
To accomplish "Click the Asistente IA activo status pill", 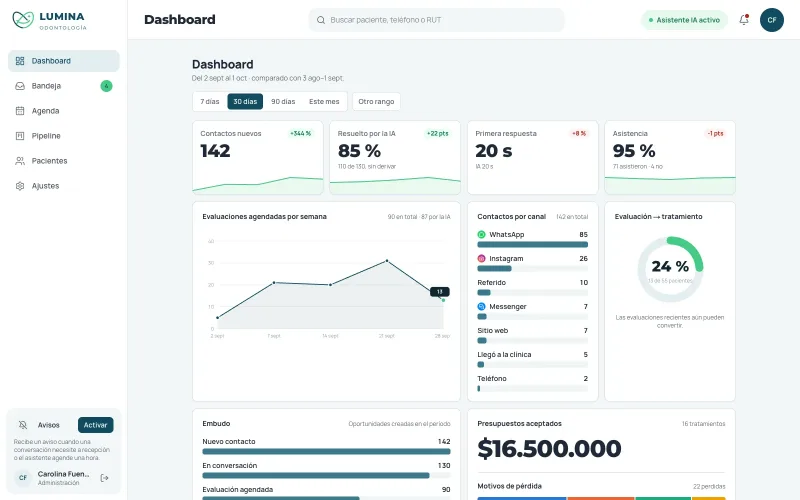I will point(684,20).
